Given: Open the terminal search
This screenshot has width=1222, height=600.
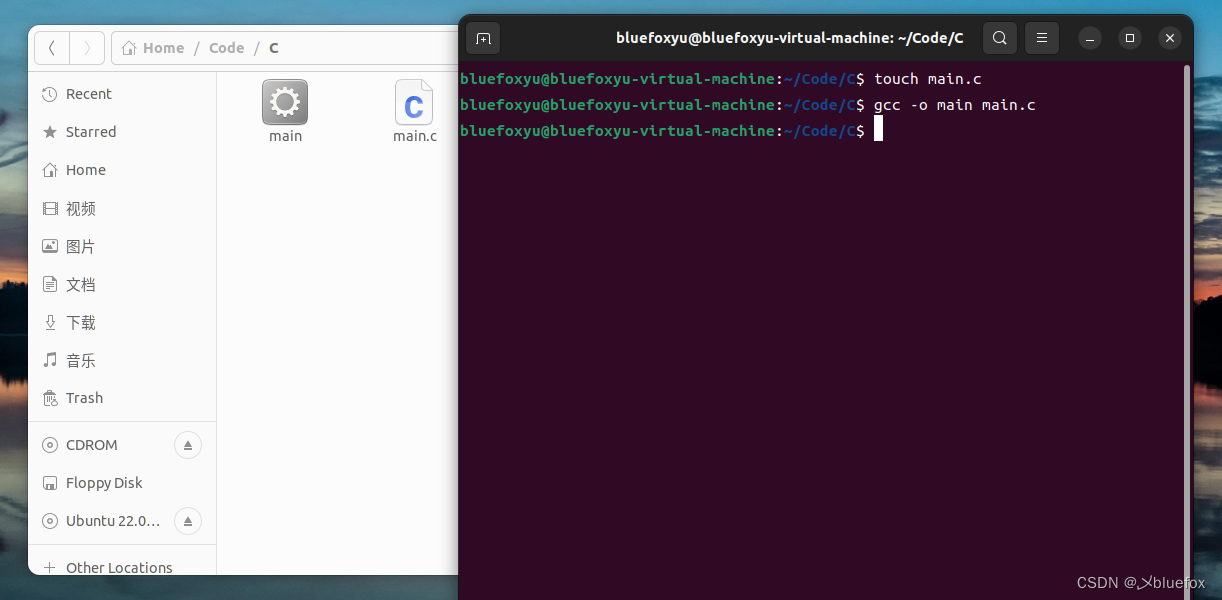Looking at the screenshot, I should (999, 38).
